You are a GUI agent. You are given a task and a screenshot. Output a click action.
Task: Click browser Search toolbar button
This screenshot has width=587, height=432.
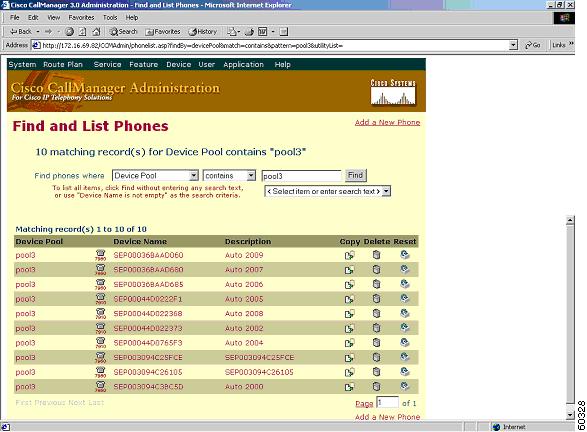(124, 32)
